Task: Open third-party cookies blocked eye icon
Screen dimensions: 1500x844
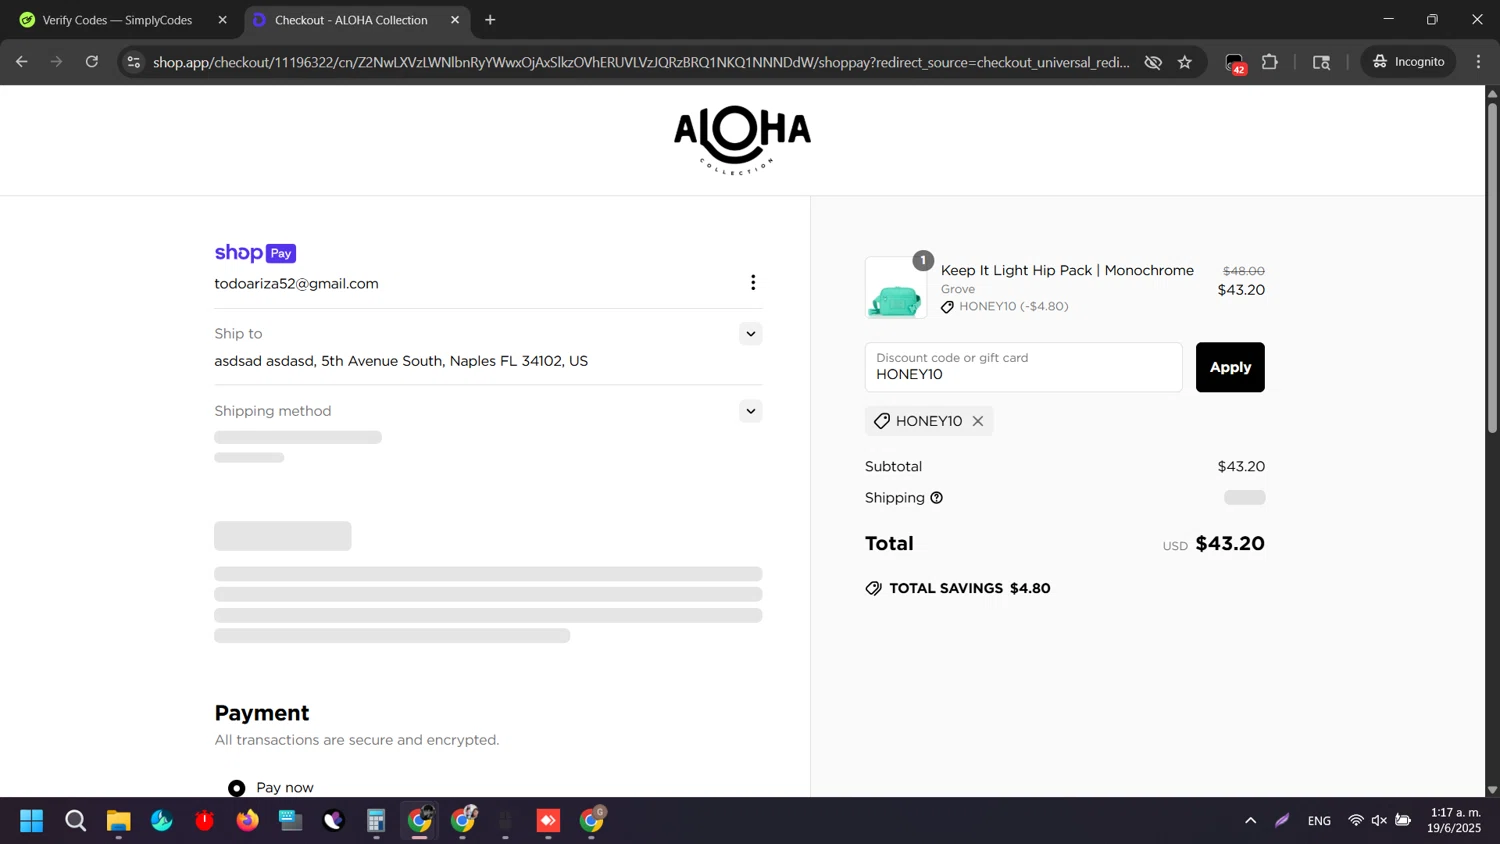Action: [1153, 62]
